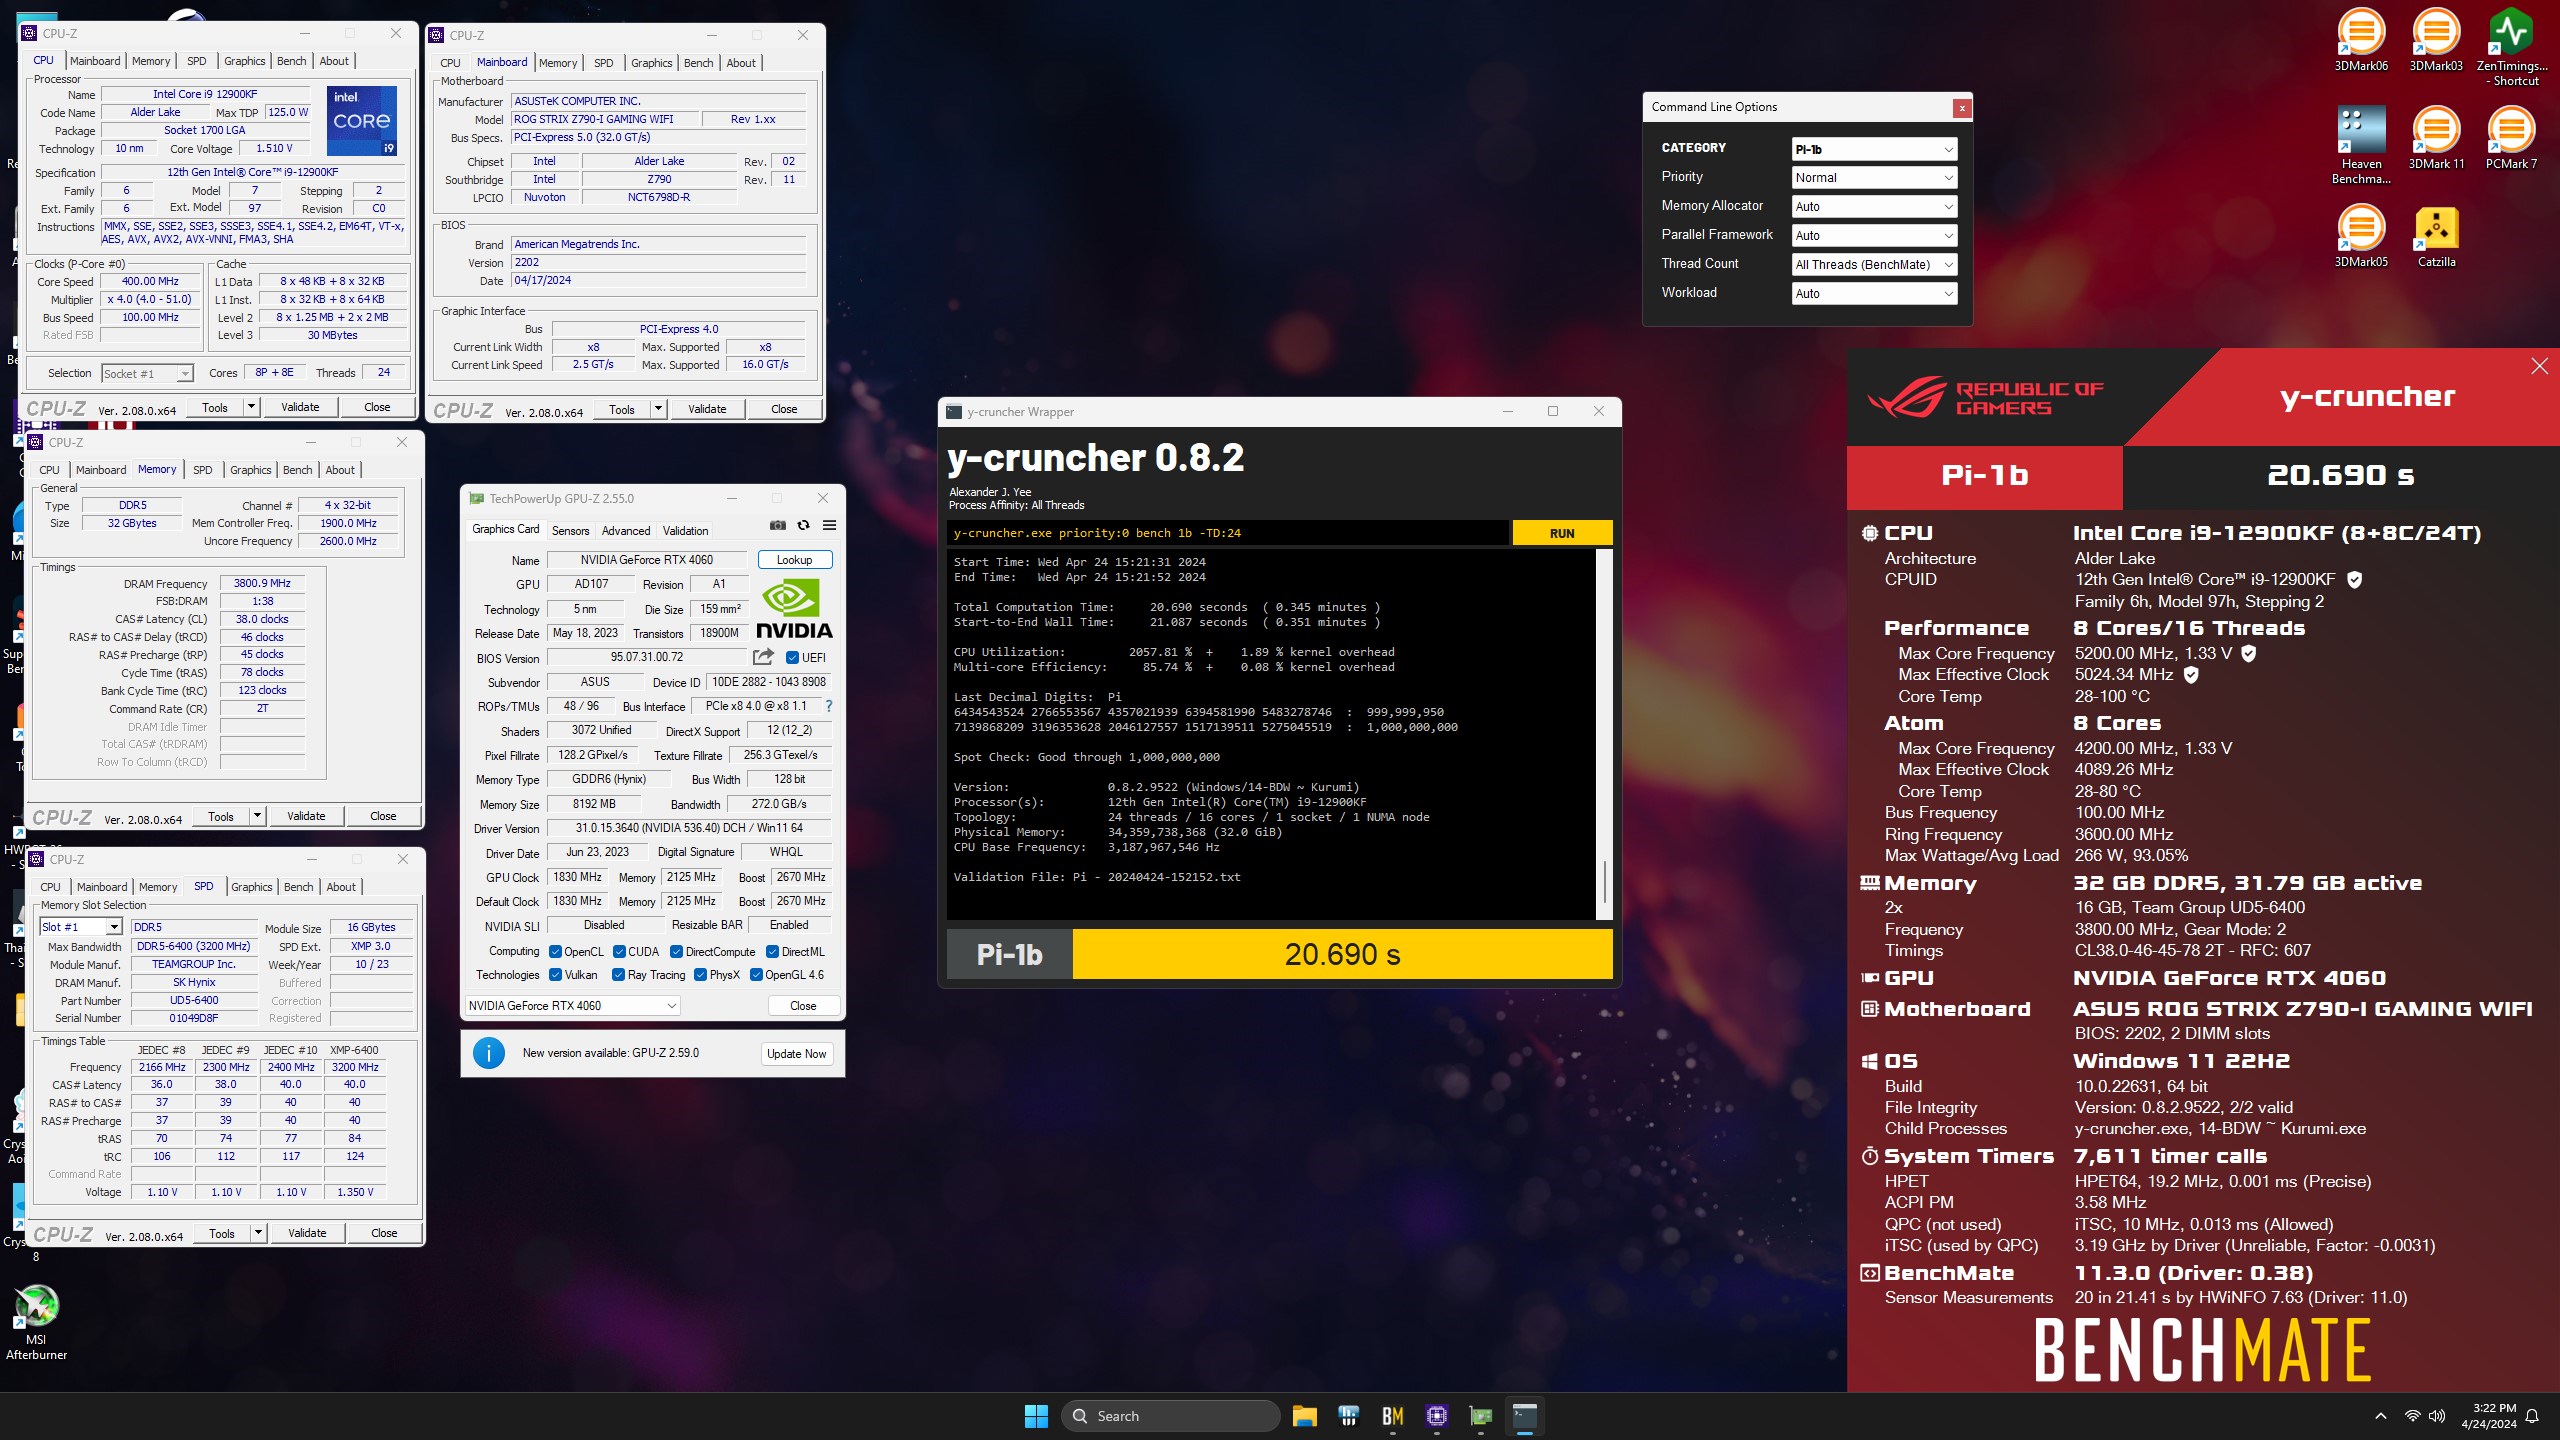The width and height of the screenshot is (2560, 1440).
Task: Click GPU-Z refresh icon
Action: click(x=803, y=525)
